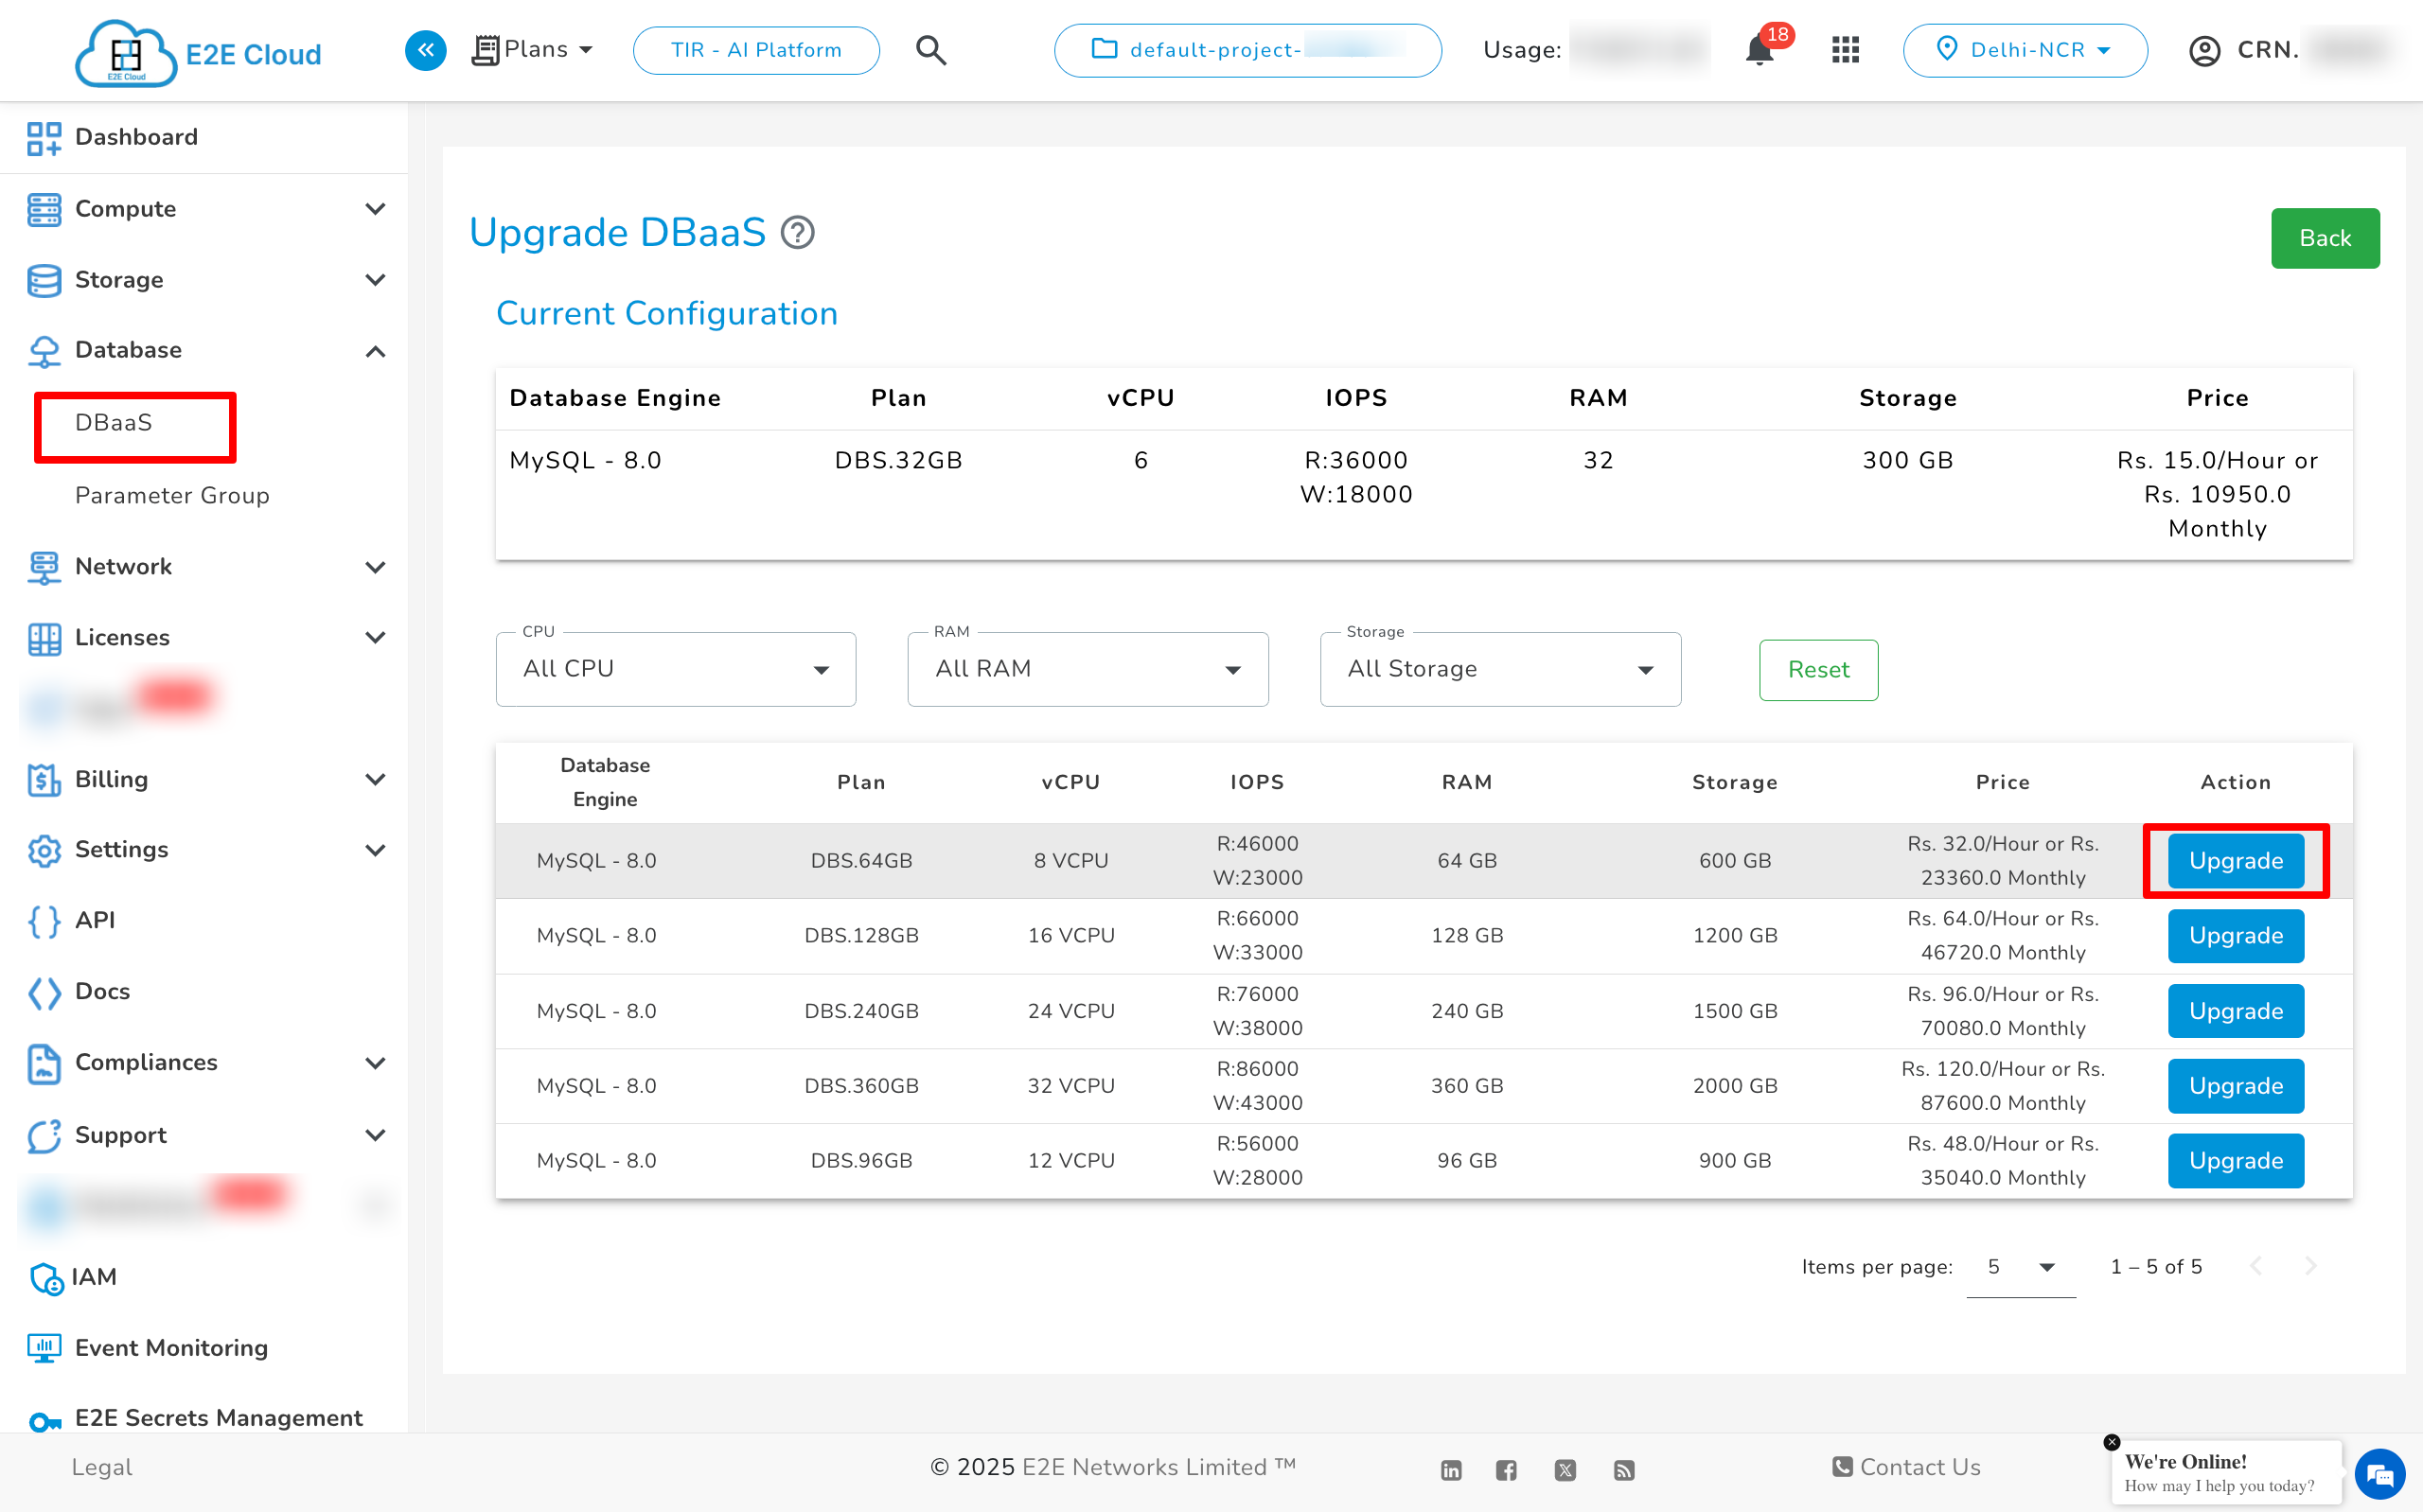
Task: Open the notifications bell
Action: [1757, 50]
